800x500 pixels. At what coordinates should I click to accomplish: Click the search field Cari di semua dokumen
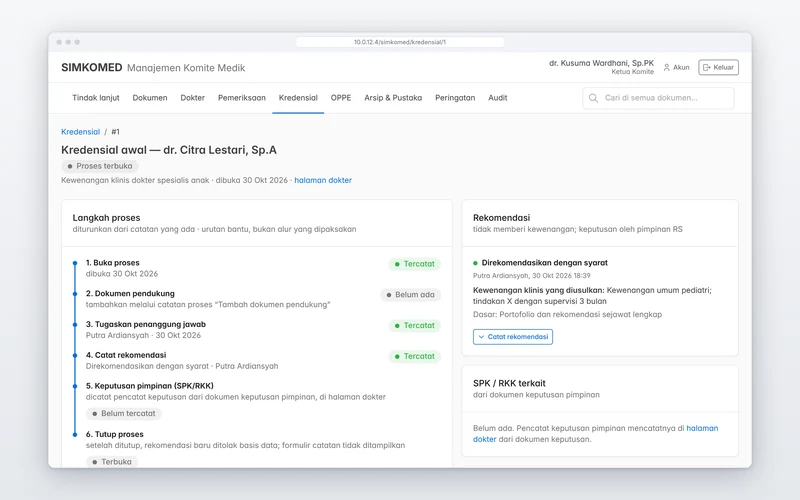point(658,98)
